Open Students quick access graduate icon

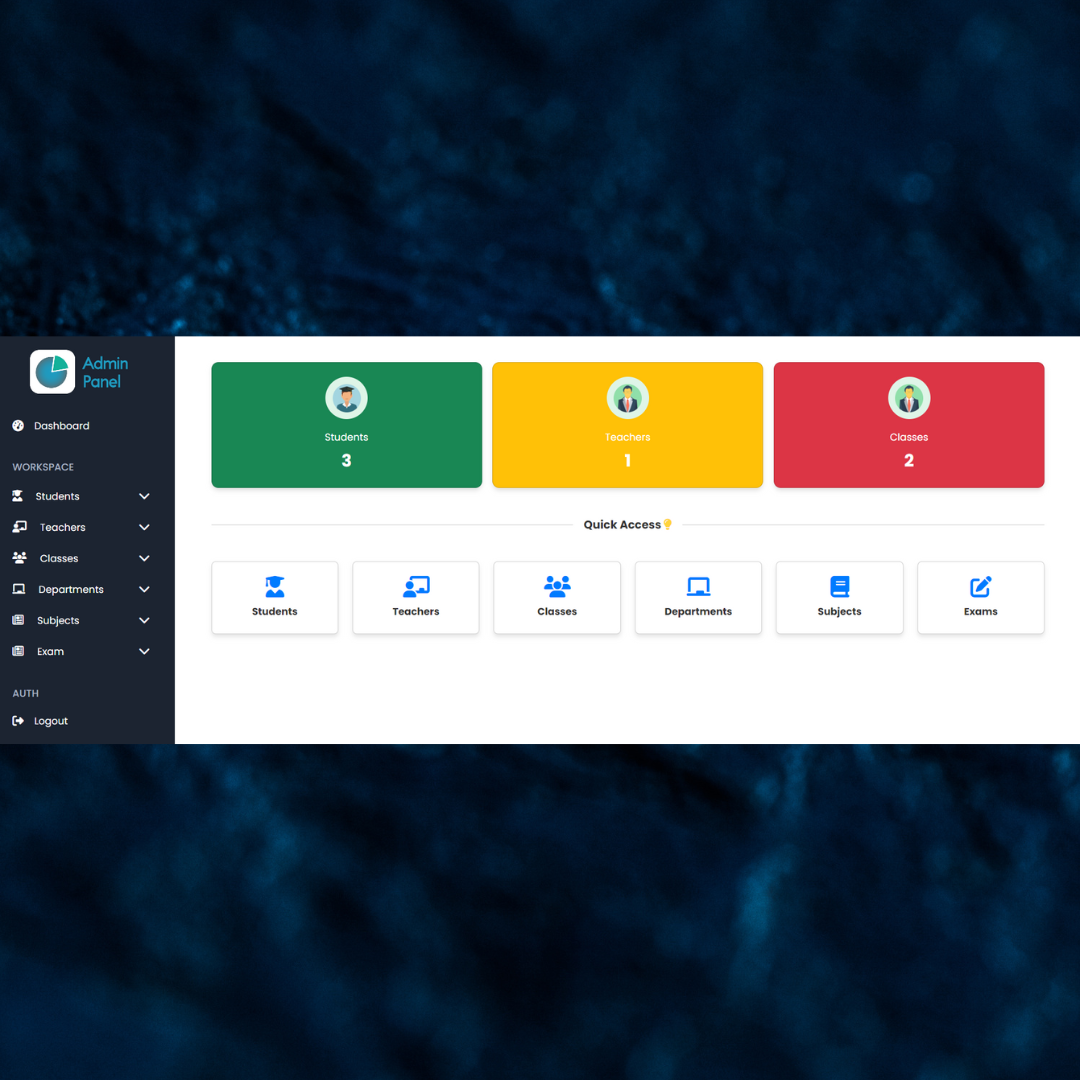click(275, 587)
